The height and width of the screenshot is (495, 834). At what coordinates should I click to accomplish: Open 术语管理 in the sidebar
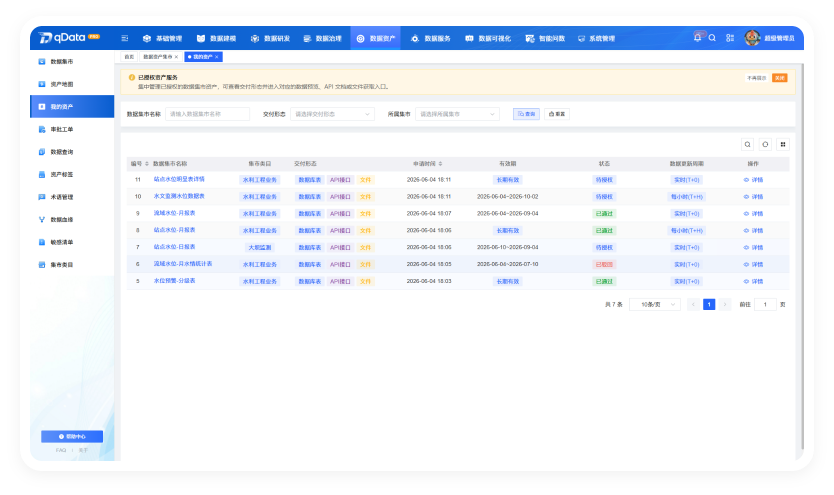pos(72,197)
